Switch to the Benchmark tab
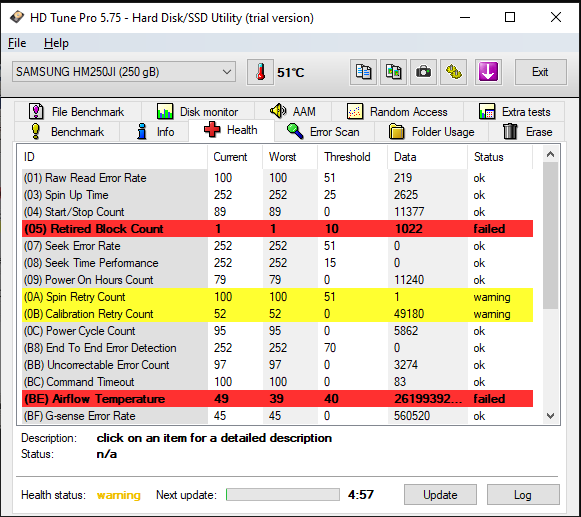The image size is (581, 517). [x=67, y=132]
